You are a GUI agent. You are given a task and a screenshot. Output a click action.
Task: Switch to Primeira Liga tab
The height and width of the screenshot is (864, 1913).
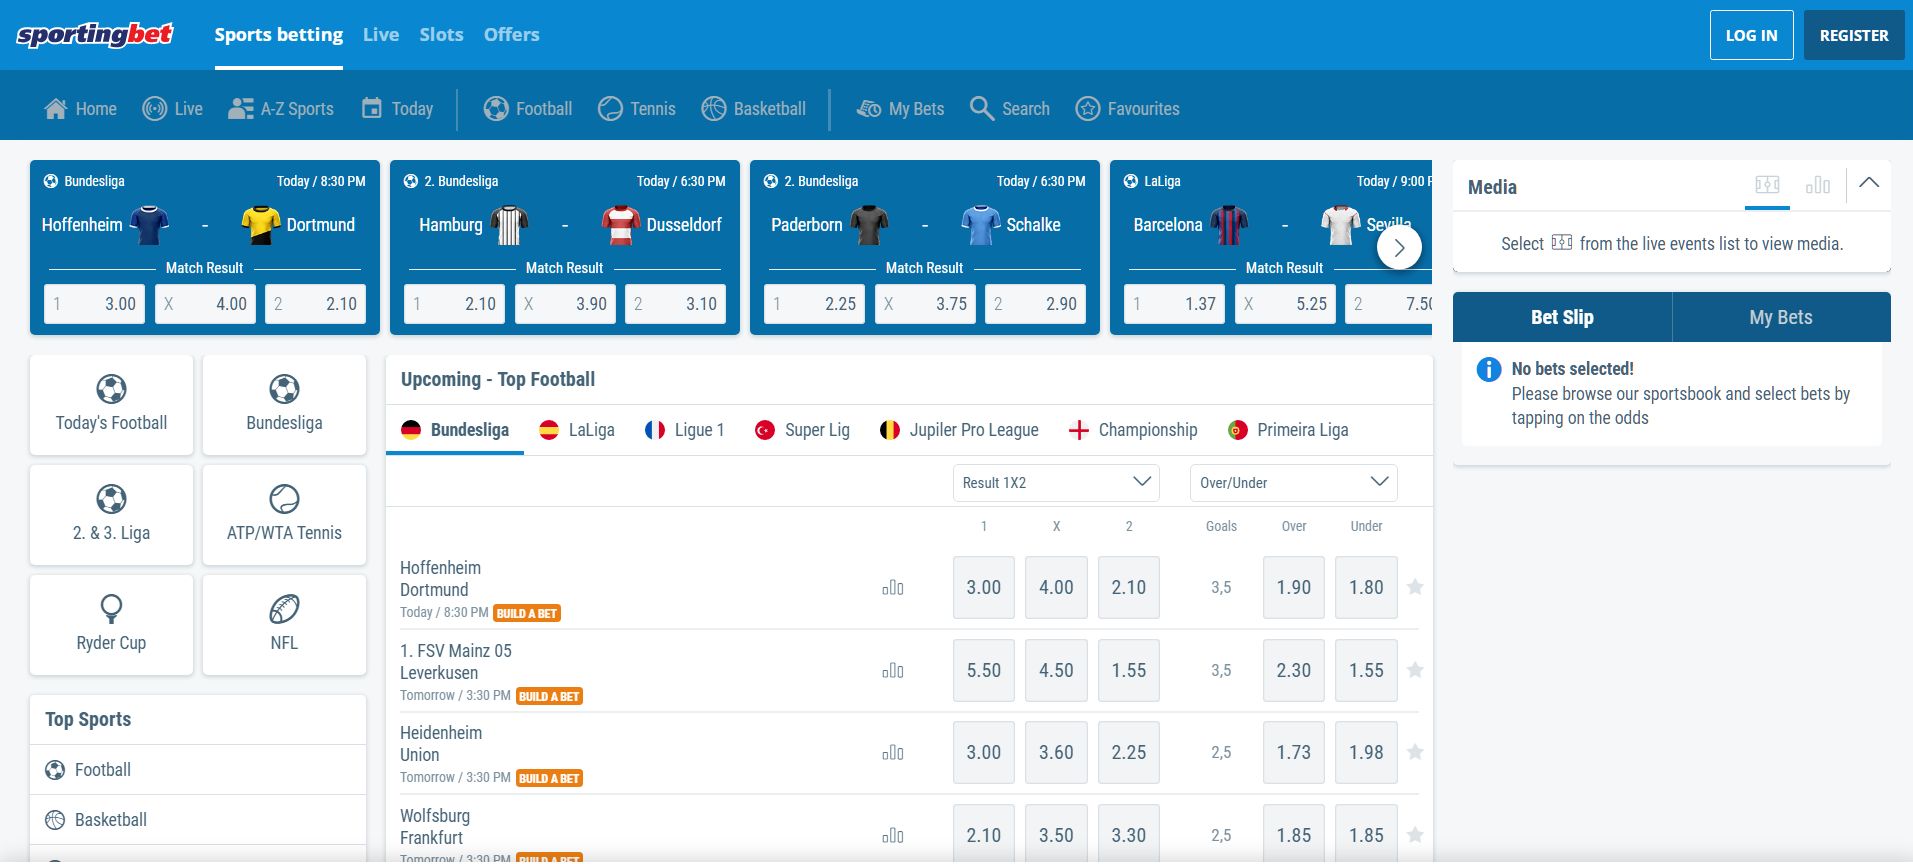click(x=1289, y=430)
